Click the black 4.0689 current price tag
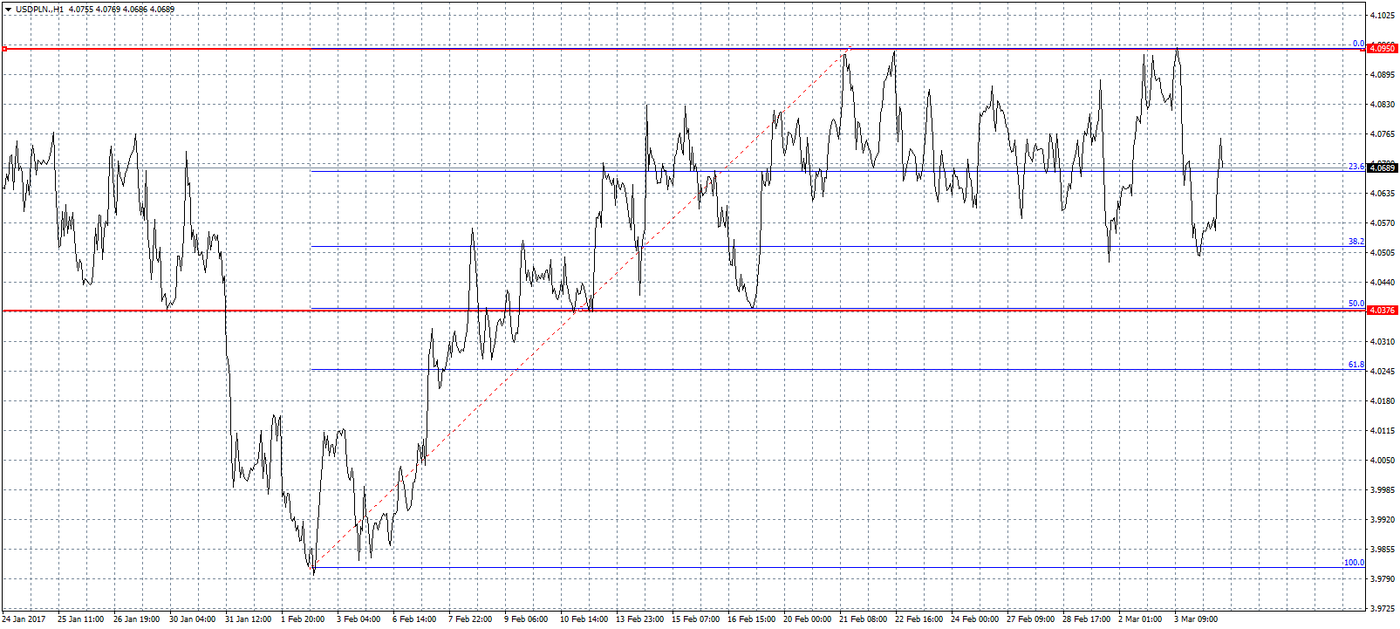The image size is (1400, 629). tap(1381, 168)
